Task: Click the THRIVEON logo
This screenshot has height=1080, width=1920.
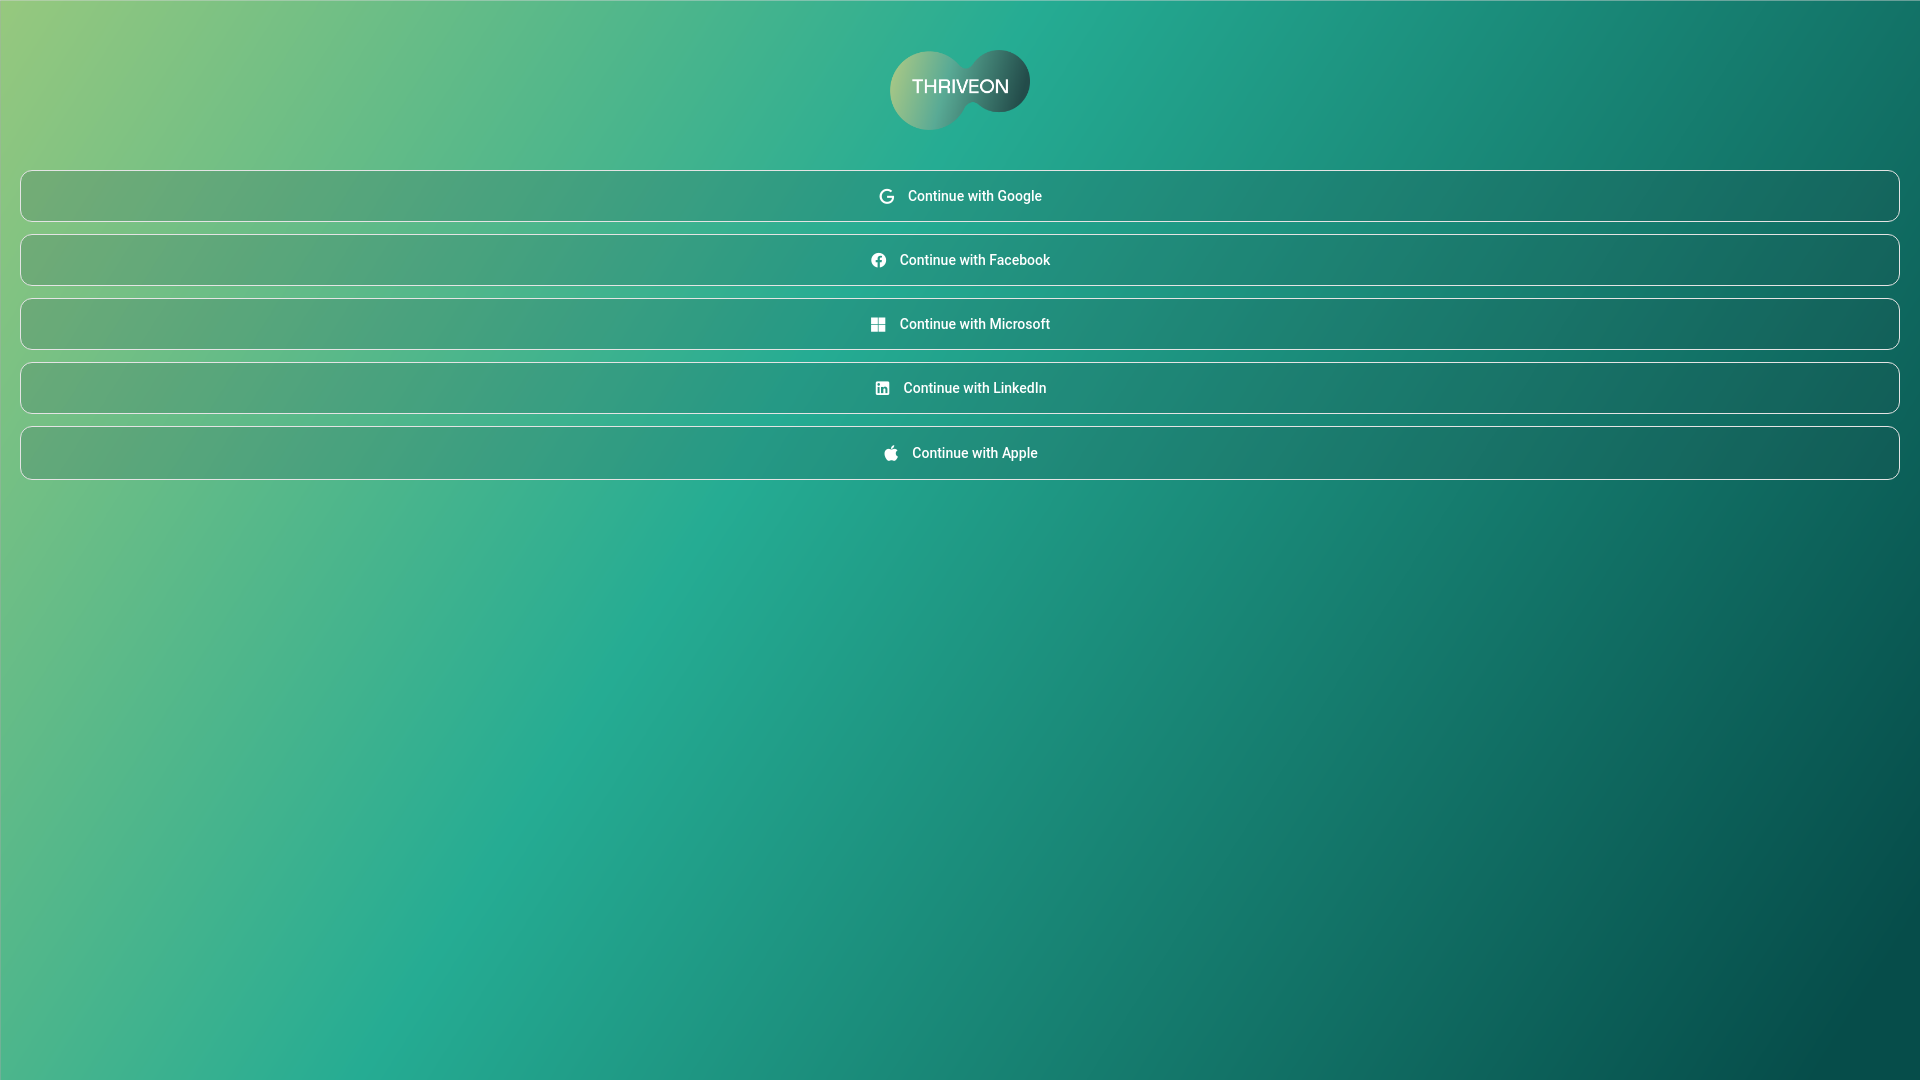Action: point(960,90)
